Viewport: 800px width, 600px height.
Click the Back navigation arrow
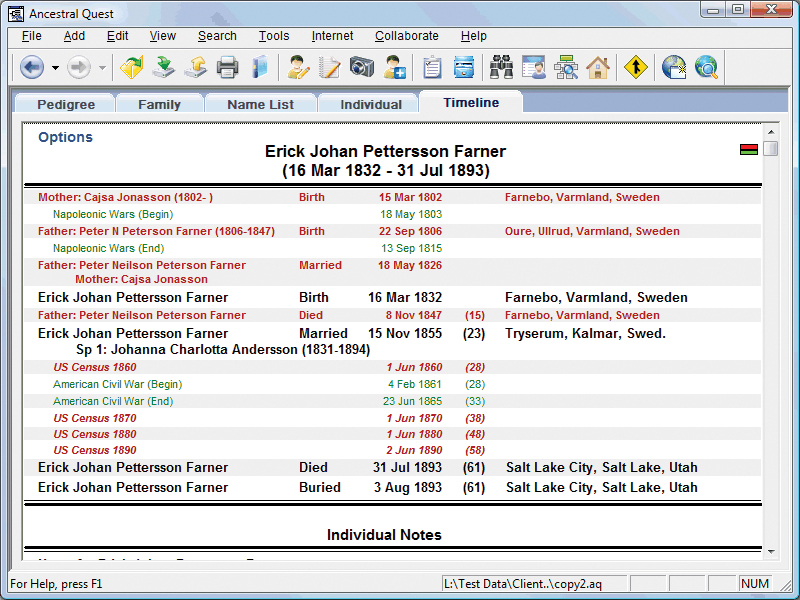30,67
